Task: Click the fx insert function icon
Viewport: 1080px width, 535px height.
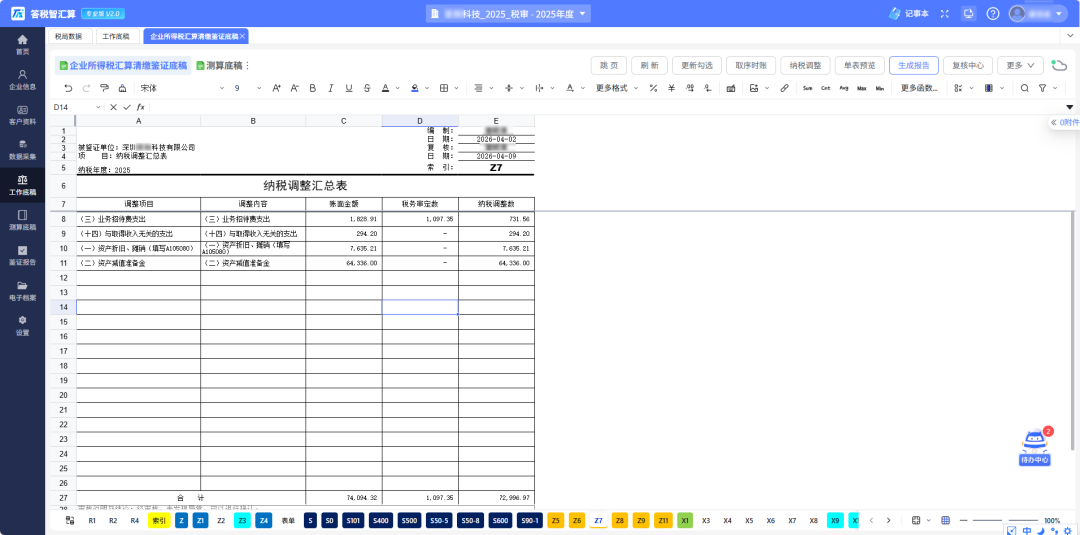Action: click(x=141, y=107)
